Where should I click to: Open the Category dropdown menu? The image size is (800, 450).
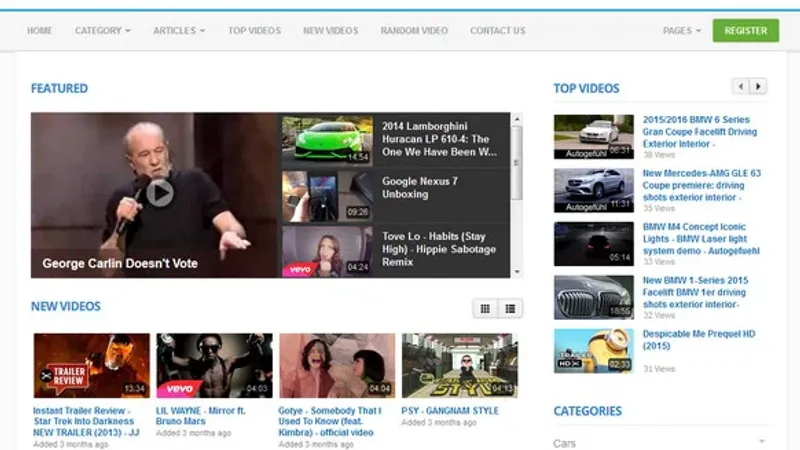(103, 31)
